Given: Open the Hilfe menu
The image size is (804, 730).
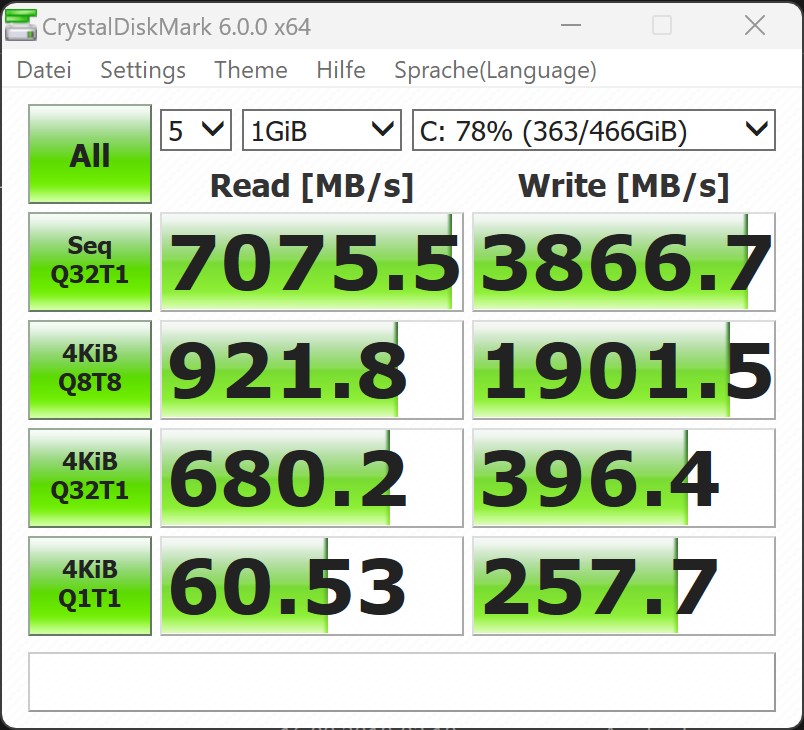Looking at the screenshot, I should 341,70.
